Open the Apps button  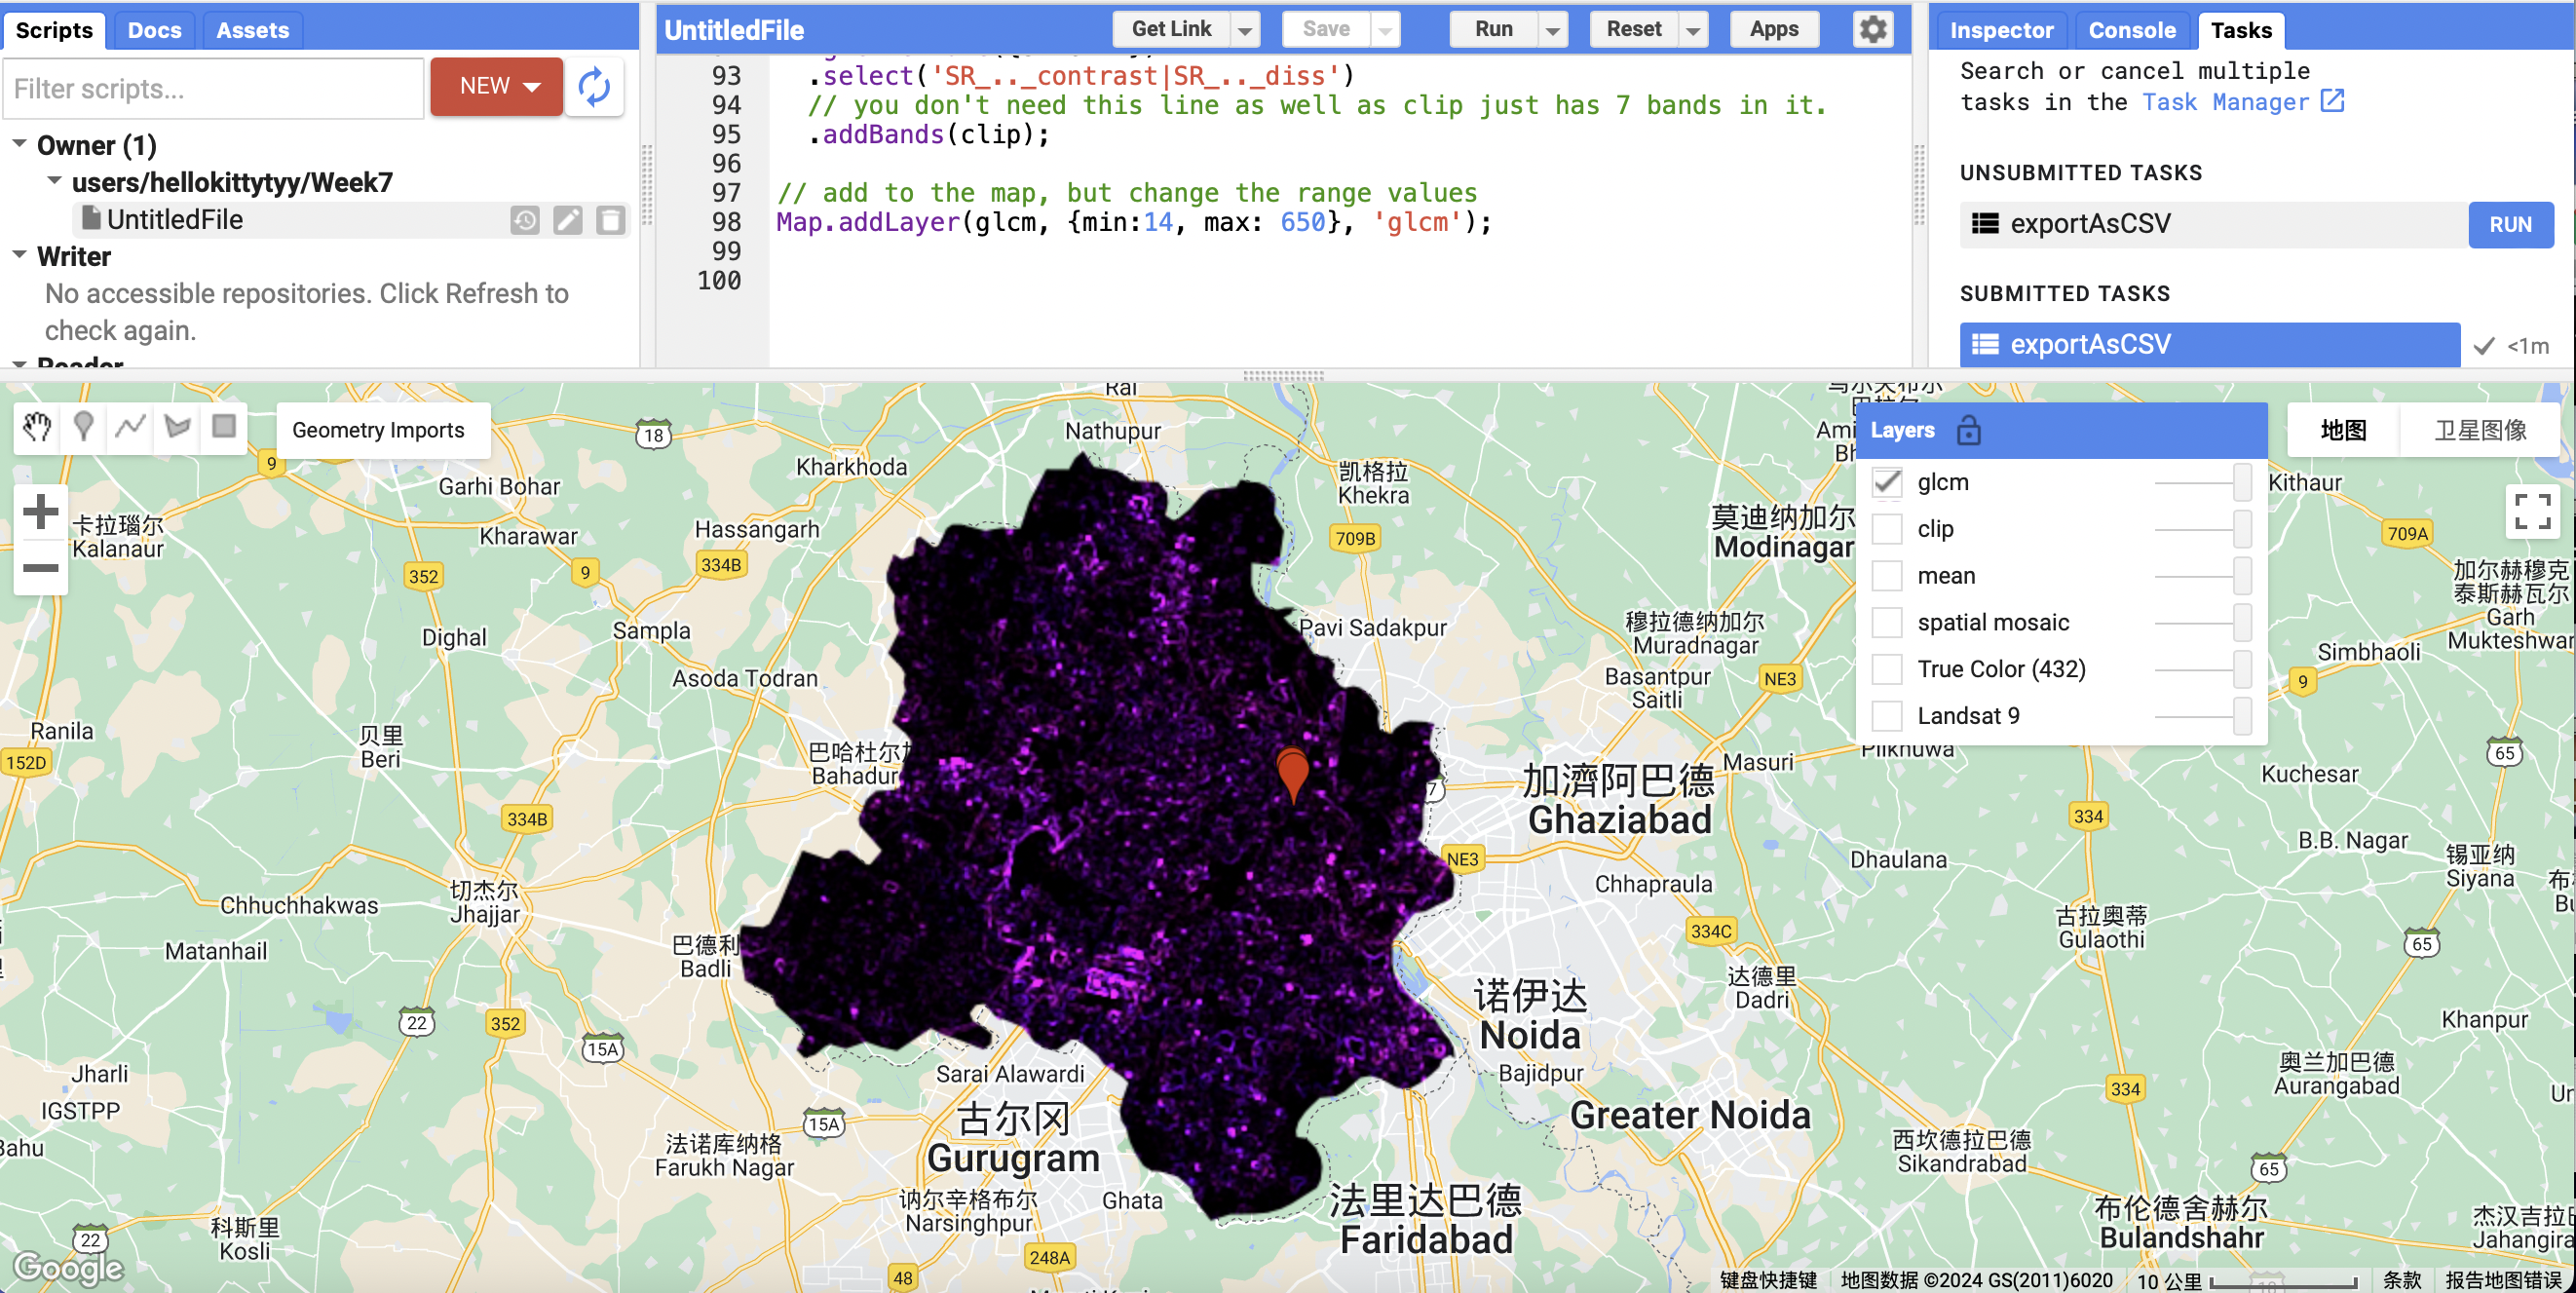pos(1774,29)
